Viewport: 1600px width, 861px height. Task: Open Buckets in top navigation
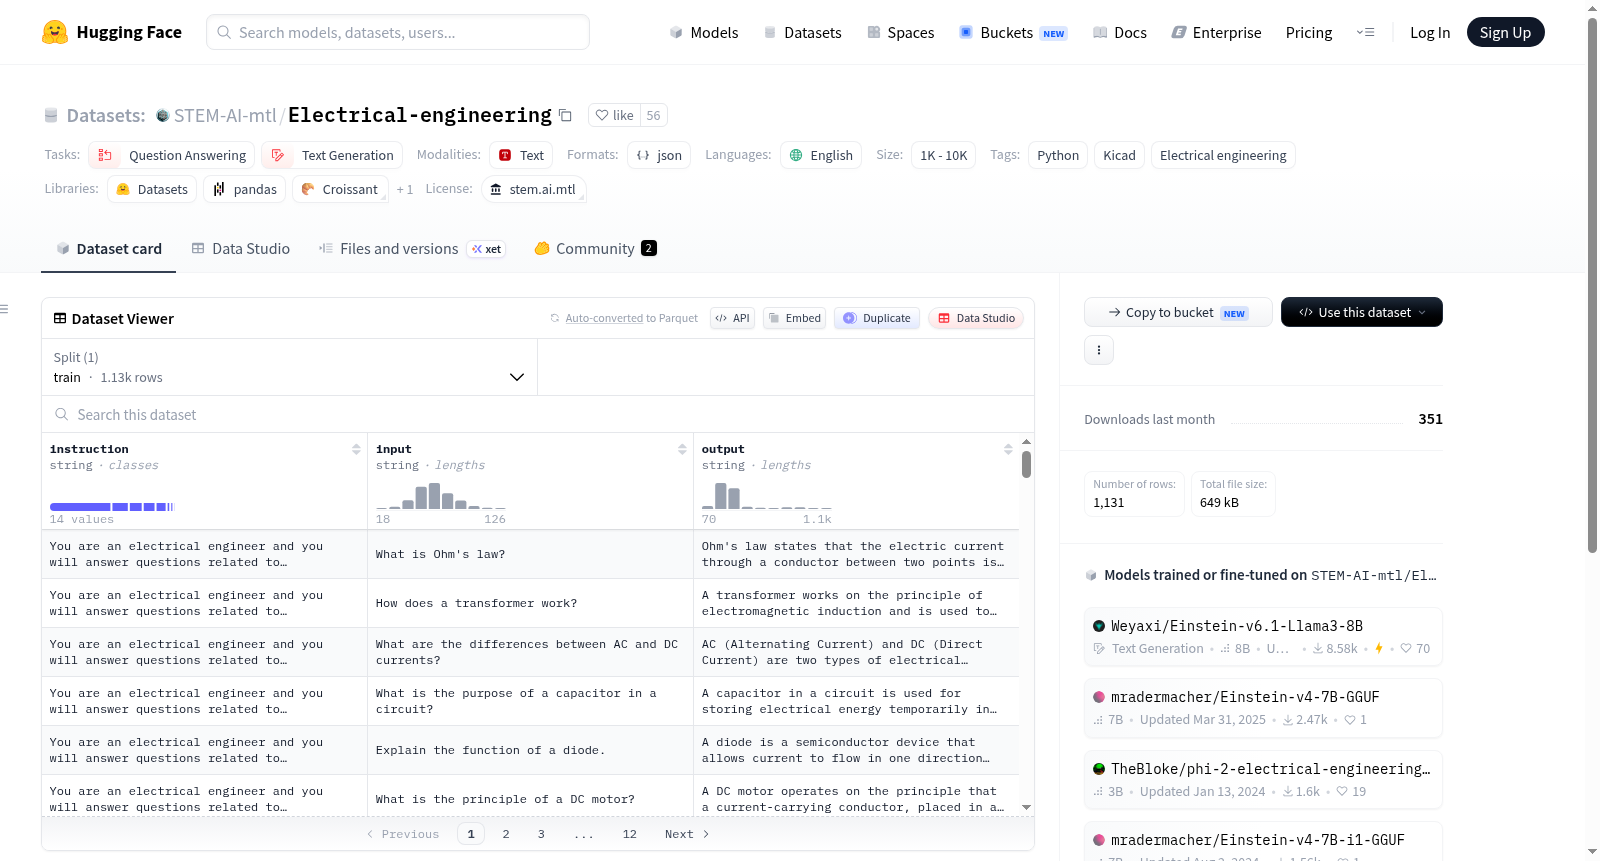pos(1013,32)
